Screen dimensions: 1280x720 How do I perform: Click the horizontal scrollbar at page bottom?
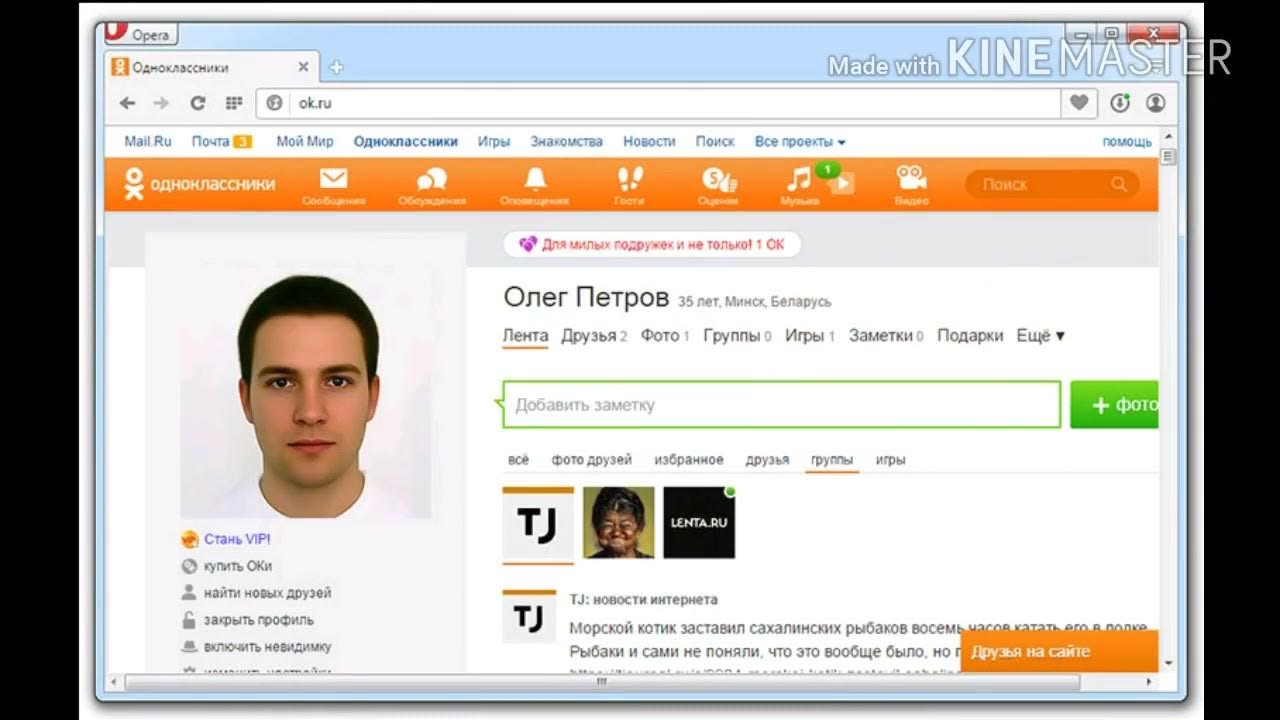coord(601,682)
